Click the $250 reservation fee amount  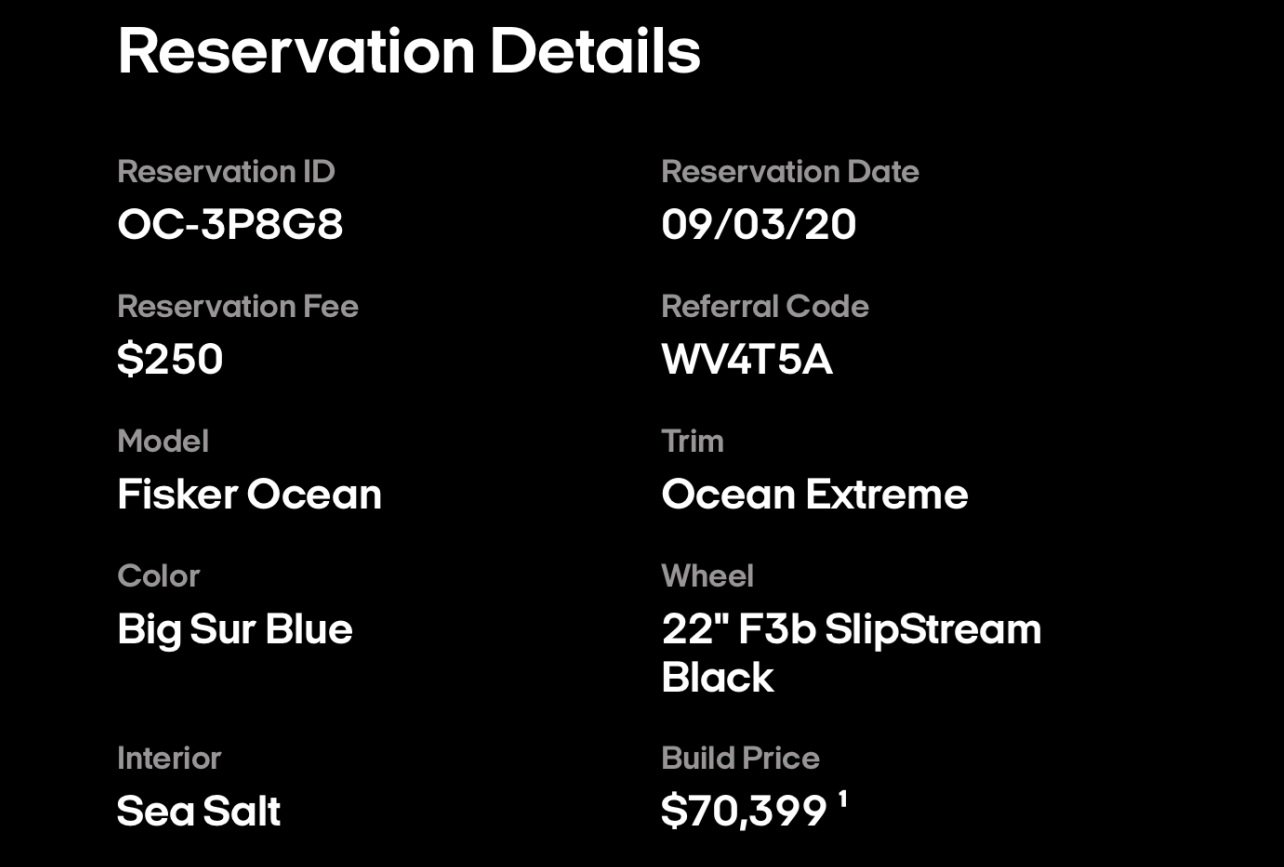tap(170, 359)
